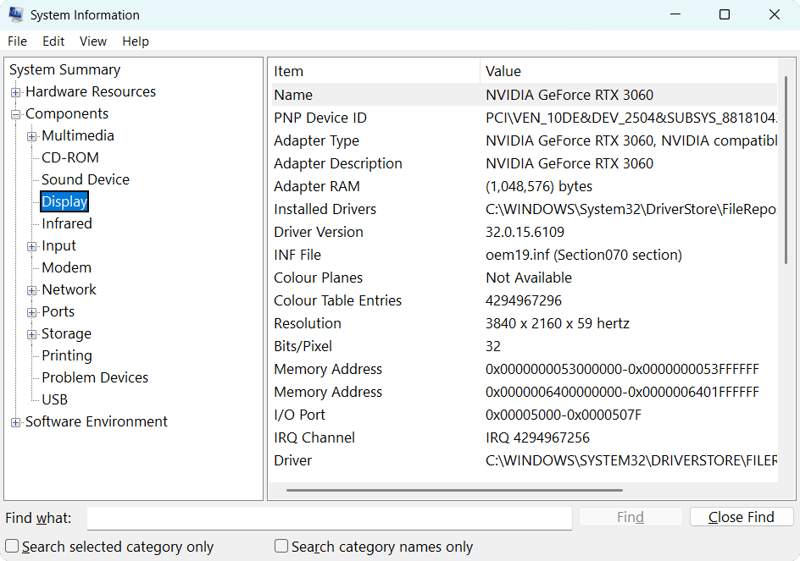Select the Adapter Type row
Image resolution: width=800 pixels, height=561 pixels.
coord(524,141)
